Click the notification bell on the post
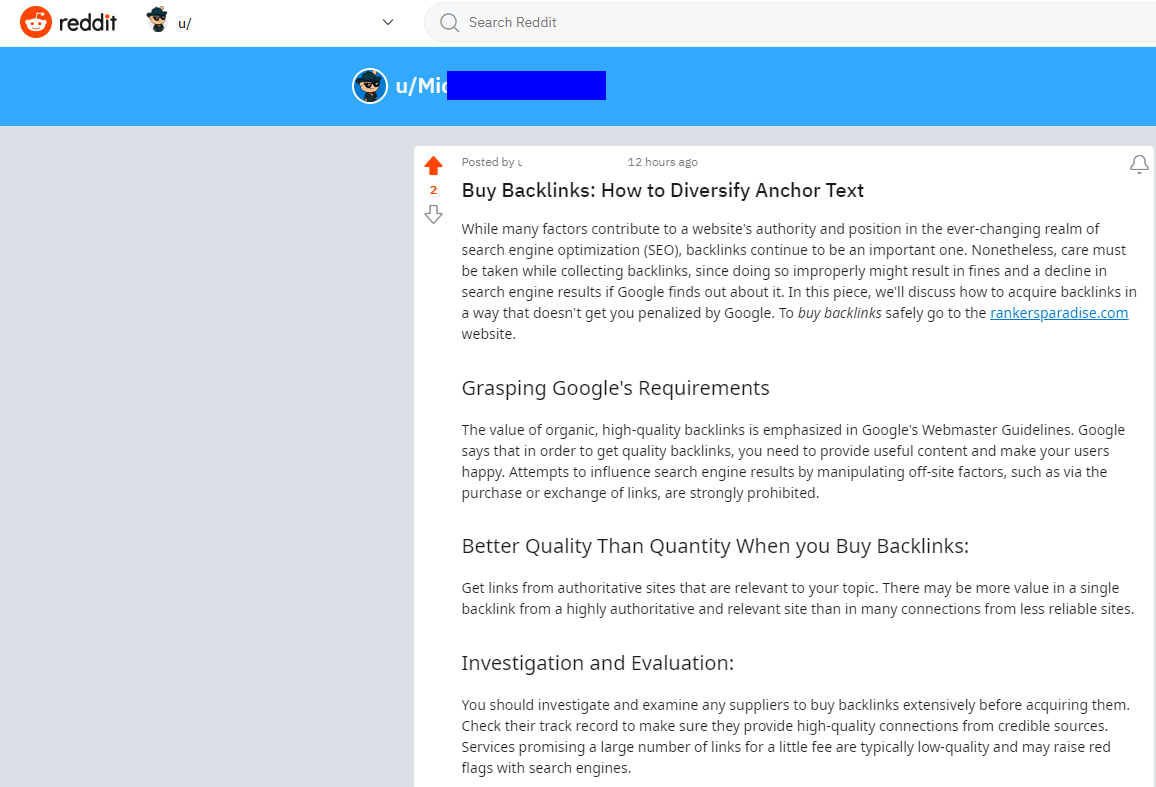Viewport: 1156px width, 787px height. (1139, 164)
